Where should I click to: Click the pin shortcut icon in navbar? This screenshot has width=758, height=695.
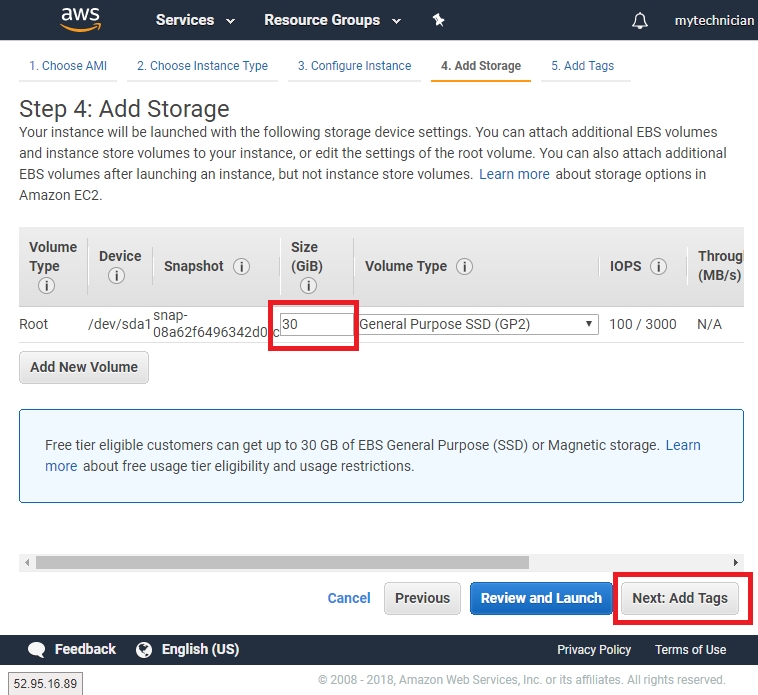[438, 20]
